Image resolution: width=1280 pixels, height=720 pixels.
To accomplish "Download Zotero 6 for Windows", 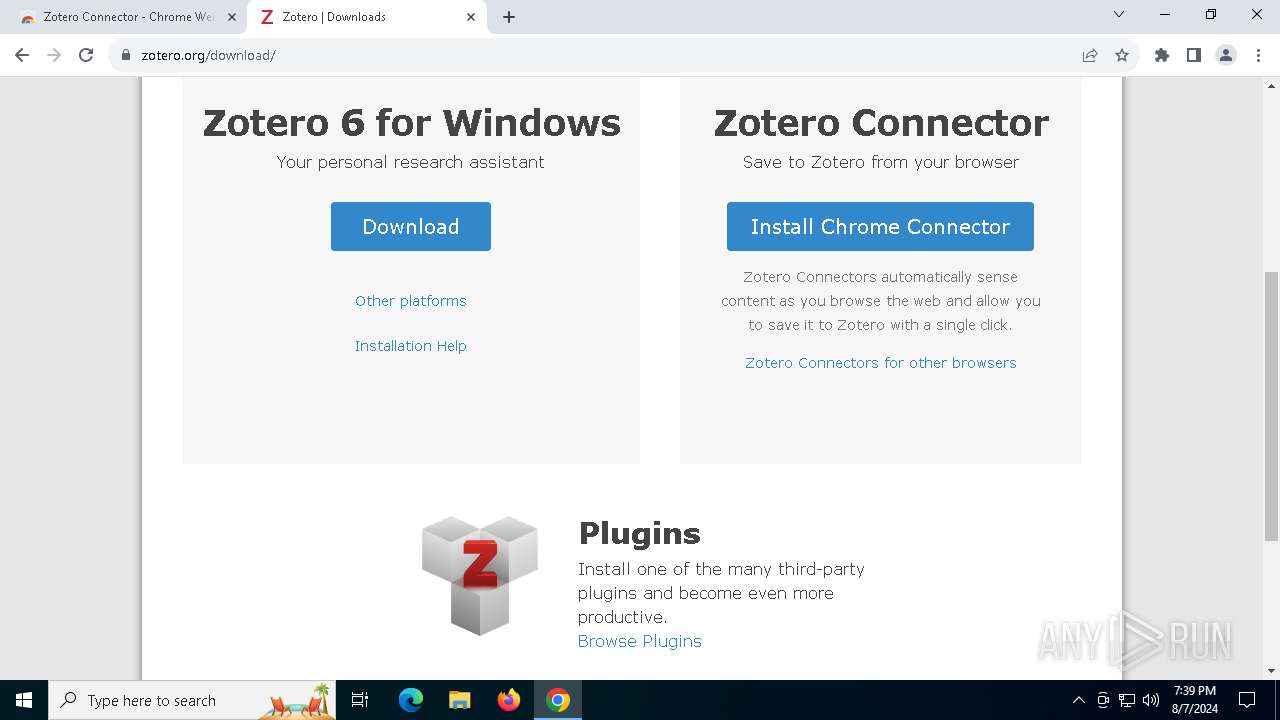I will 411,226.
